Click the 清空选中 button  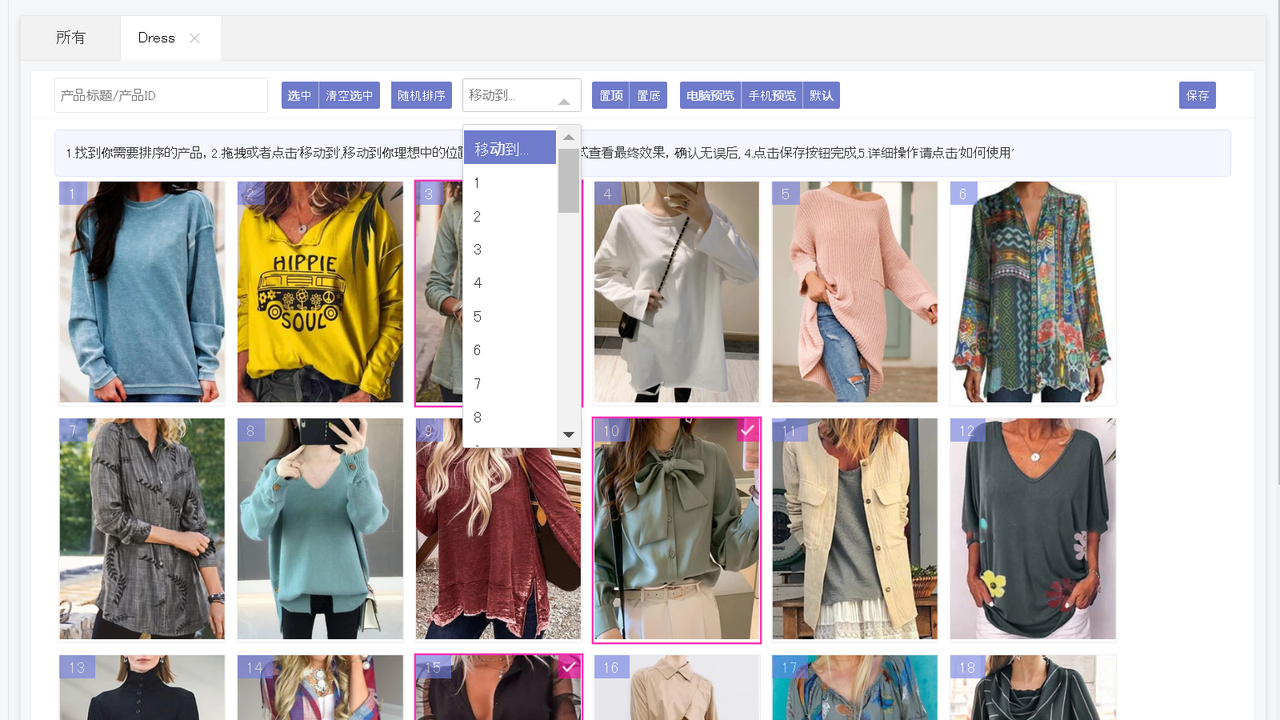(349, 96)
